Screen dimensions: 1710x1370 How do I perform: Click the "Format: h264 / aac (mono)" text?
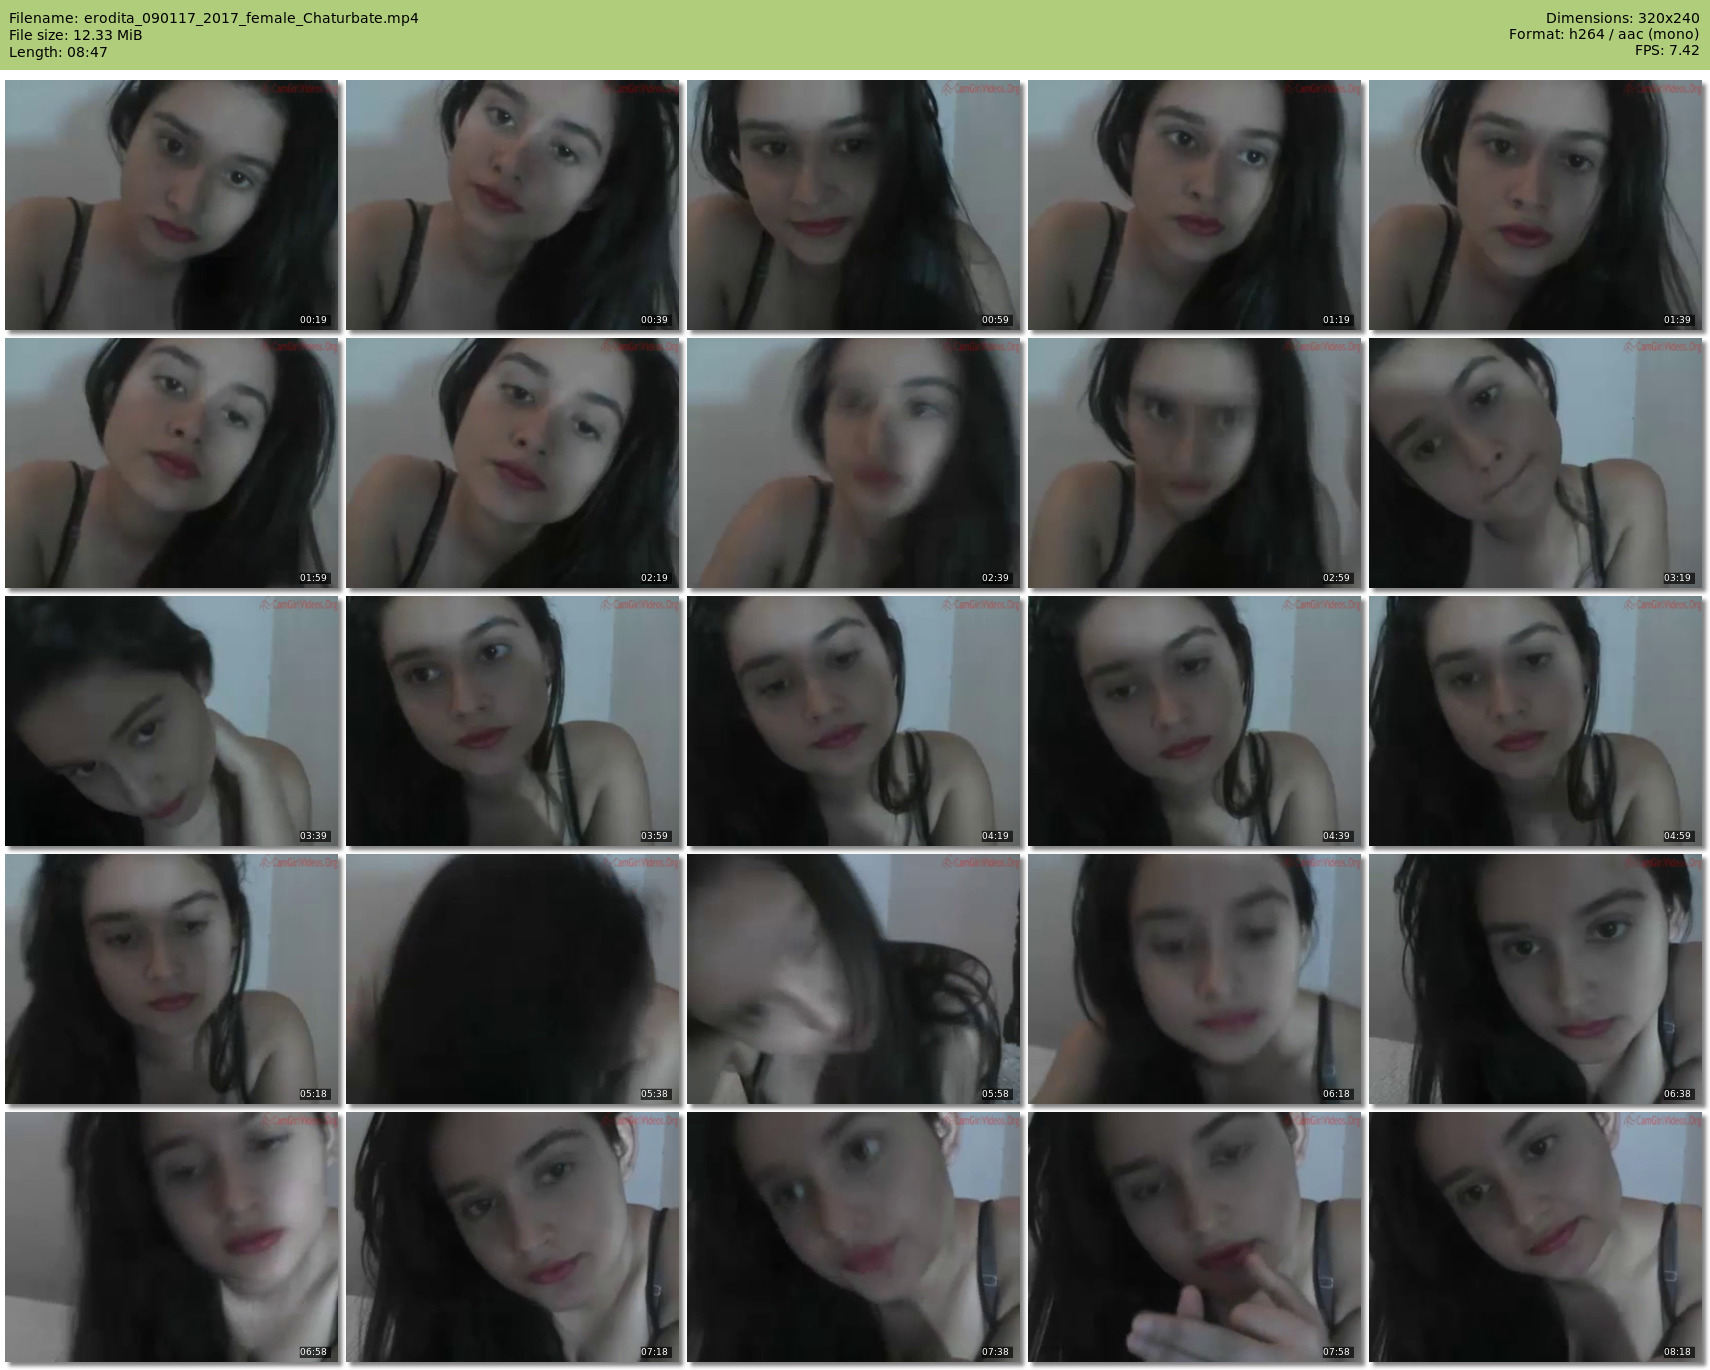(1604, 35)
